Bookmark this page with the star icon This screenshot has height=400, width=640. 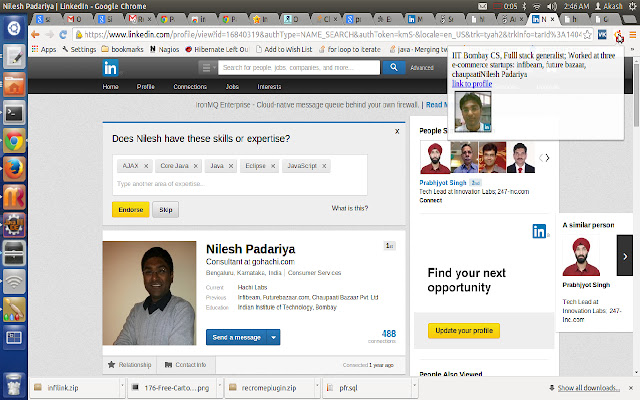point(587,35)
